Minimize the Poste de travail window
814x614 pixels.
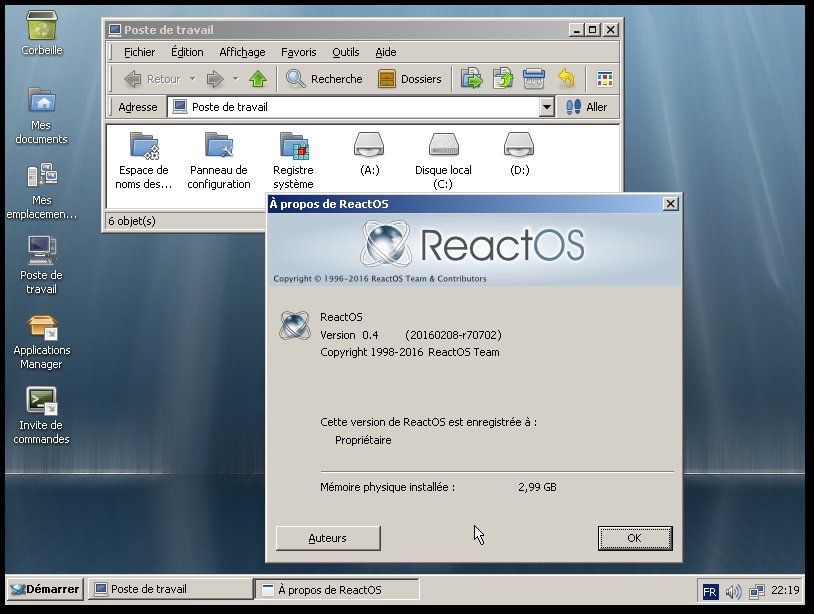576,30
